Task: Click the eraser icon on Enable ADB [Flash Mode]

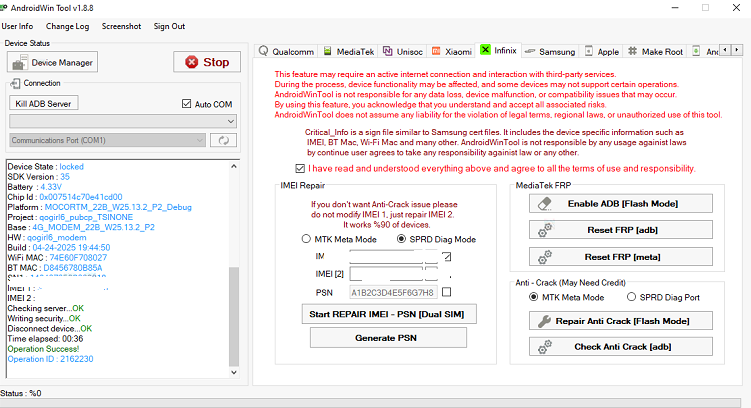Action: point(545,204)
